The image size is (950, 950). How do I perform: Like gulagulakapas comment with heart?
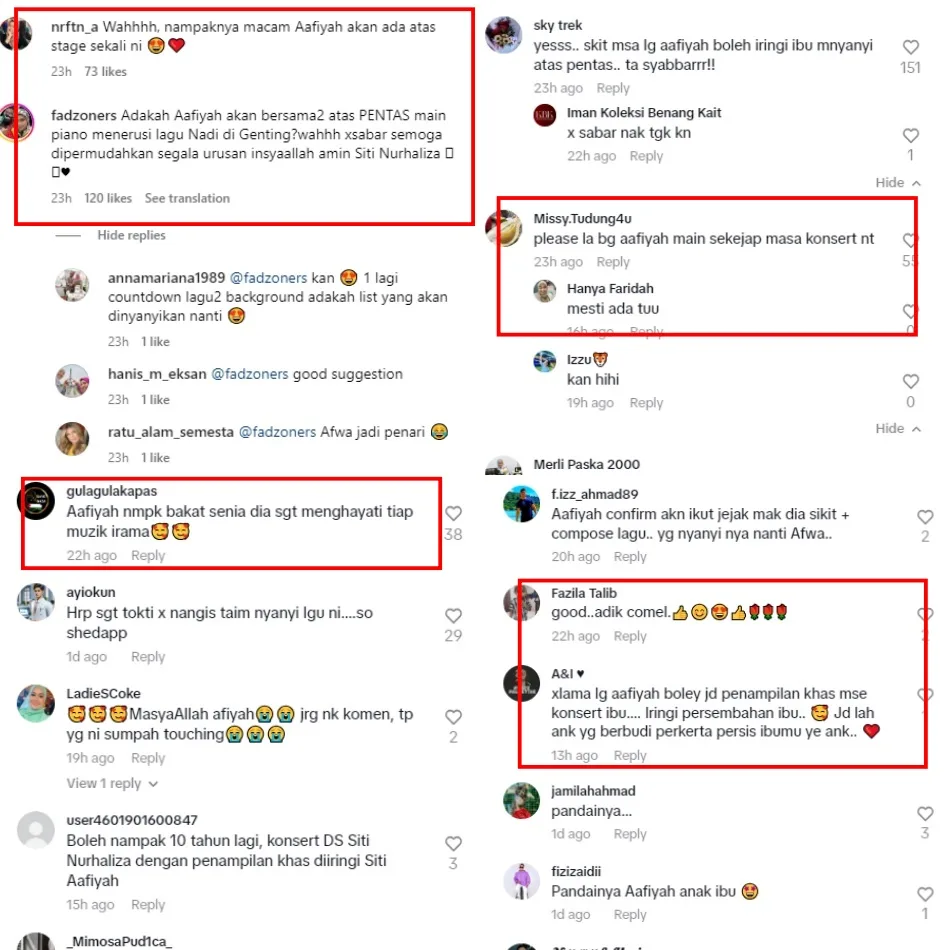pos(453,514)
